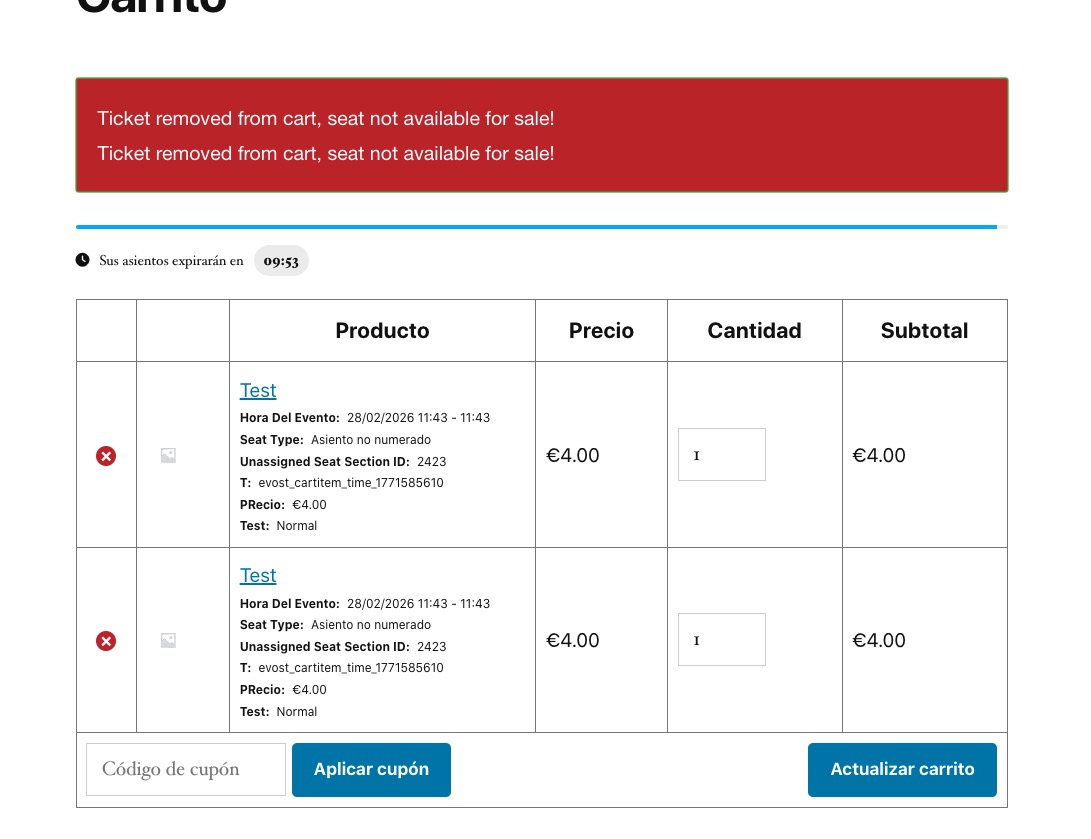Click the Producto column header
The width and height of the screenshot is (1091, 839).
coord(382,331)
